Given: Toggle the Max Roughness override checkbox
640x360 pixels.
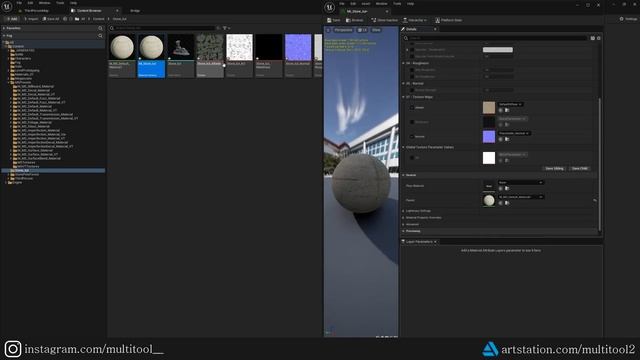Looking at the screenshot, I should [412, 76].
